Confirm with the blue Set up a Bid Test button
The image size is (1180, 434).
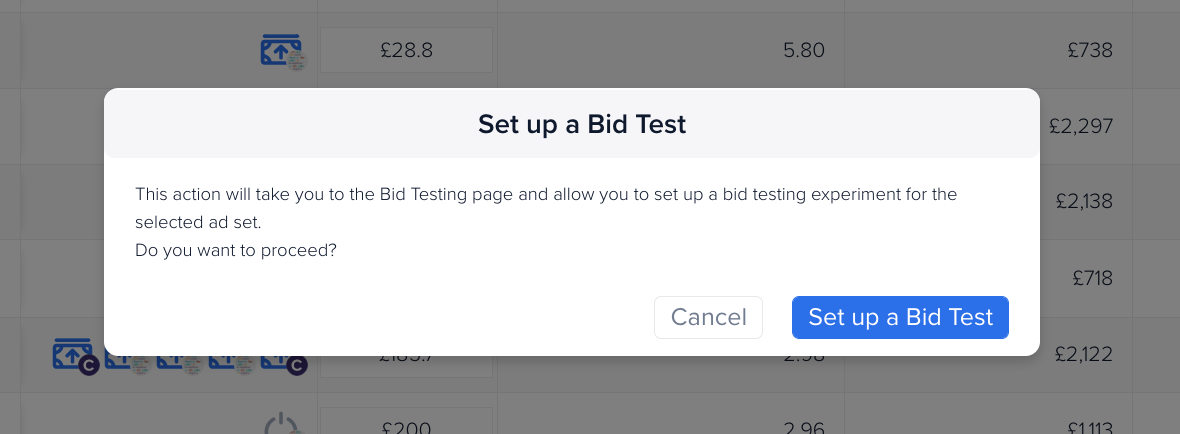(x=900, y=317)
